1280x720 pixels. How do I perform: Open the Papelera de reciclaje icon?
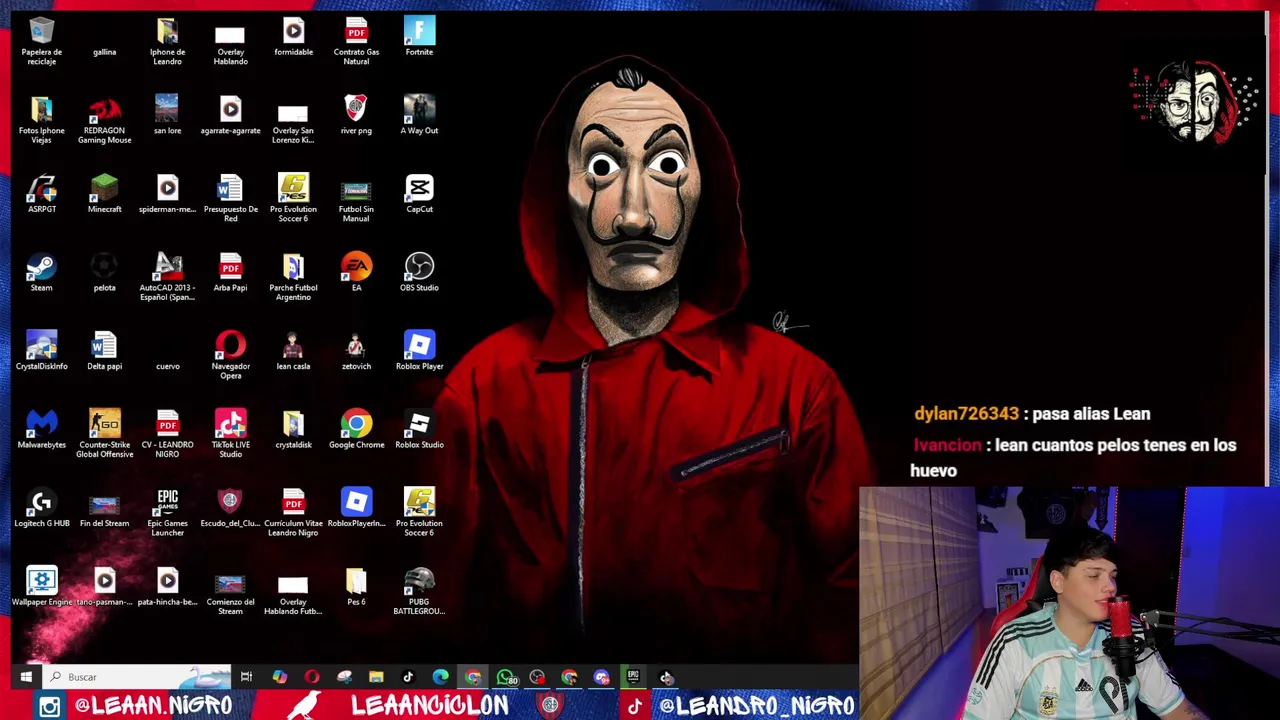pyautogui.click(x=41, y=42)
